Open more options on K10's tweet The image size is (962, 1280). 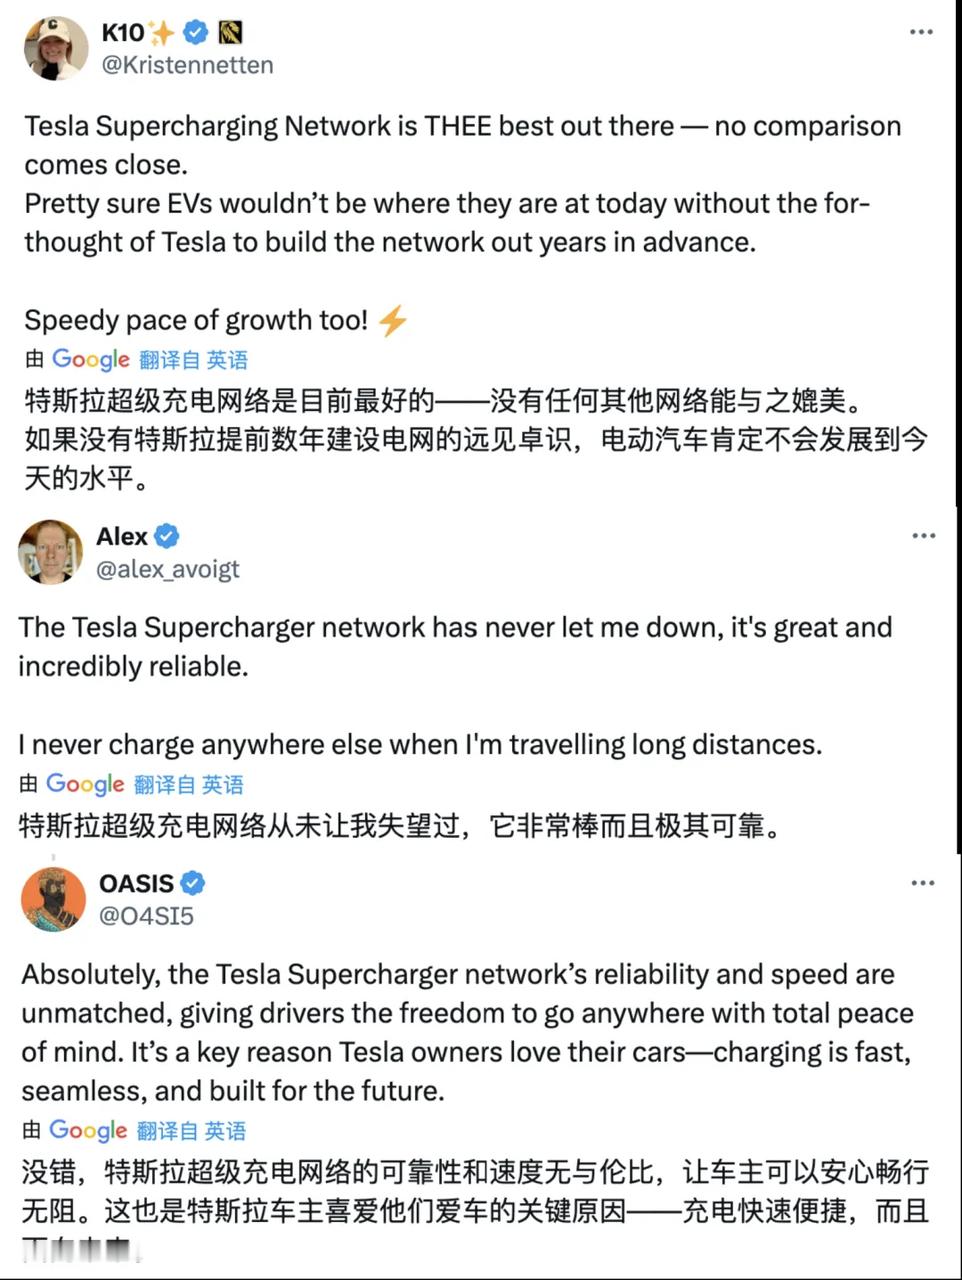pyautogui.click(x=921, y=33)
